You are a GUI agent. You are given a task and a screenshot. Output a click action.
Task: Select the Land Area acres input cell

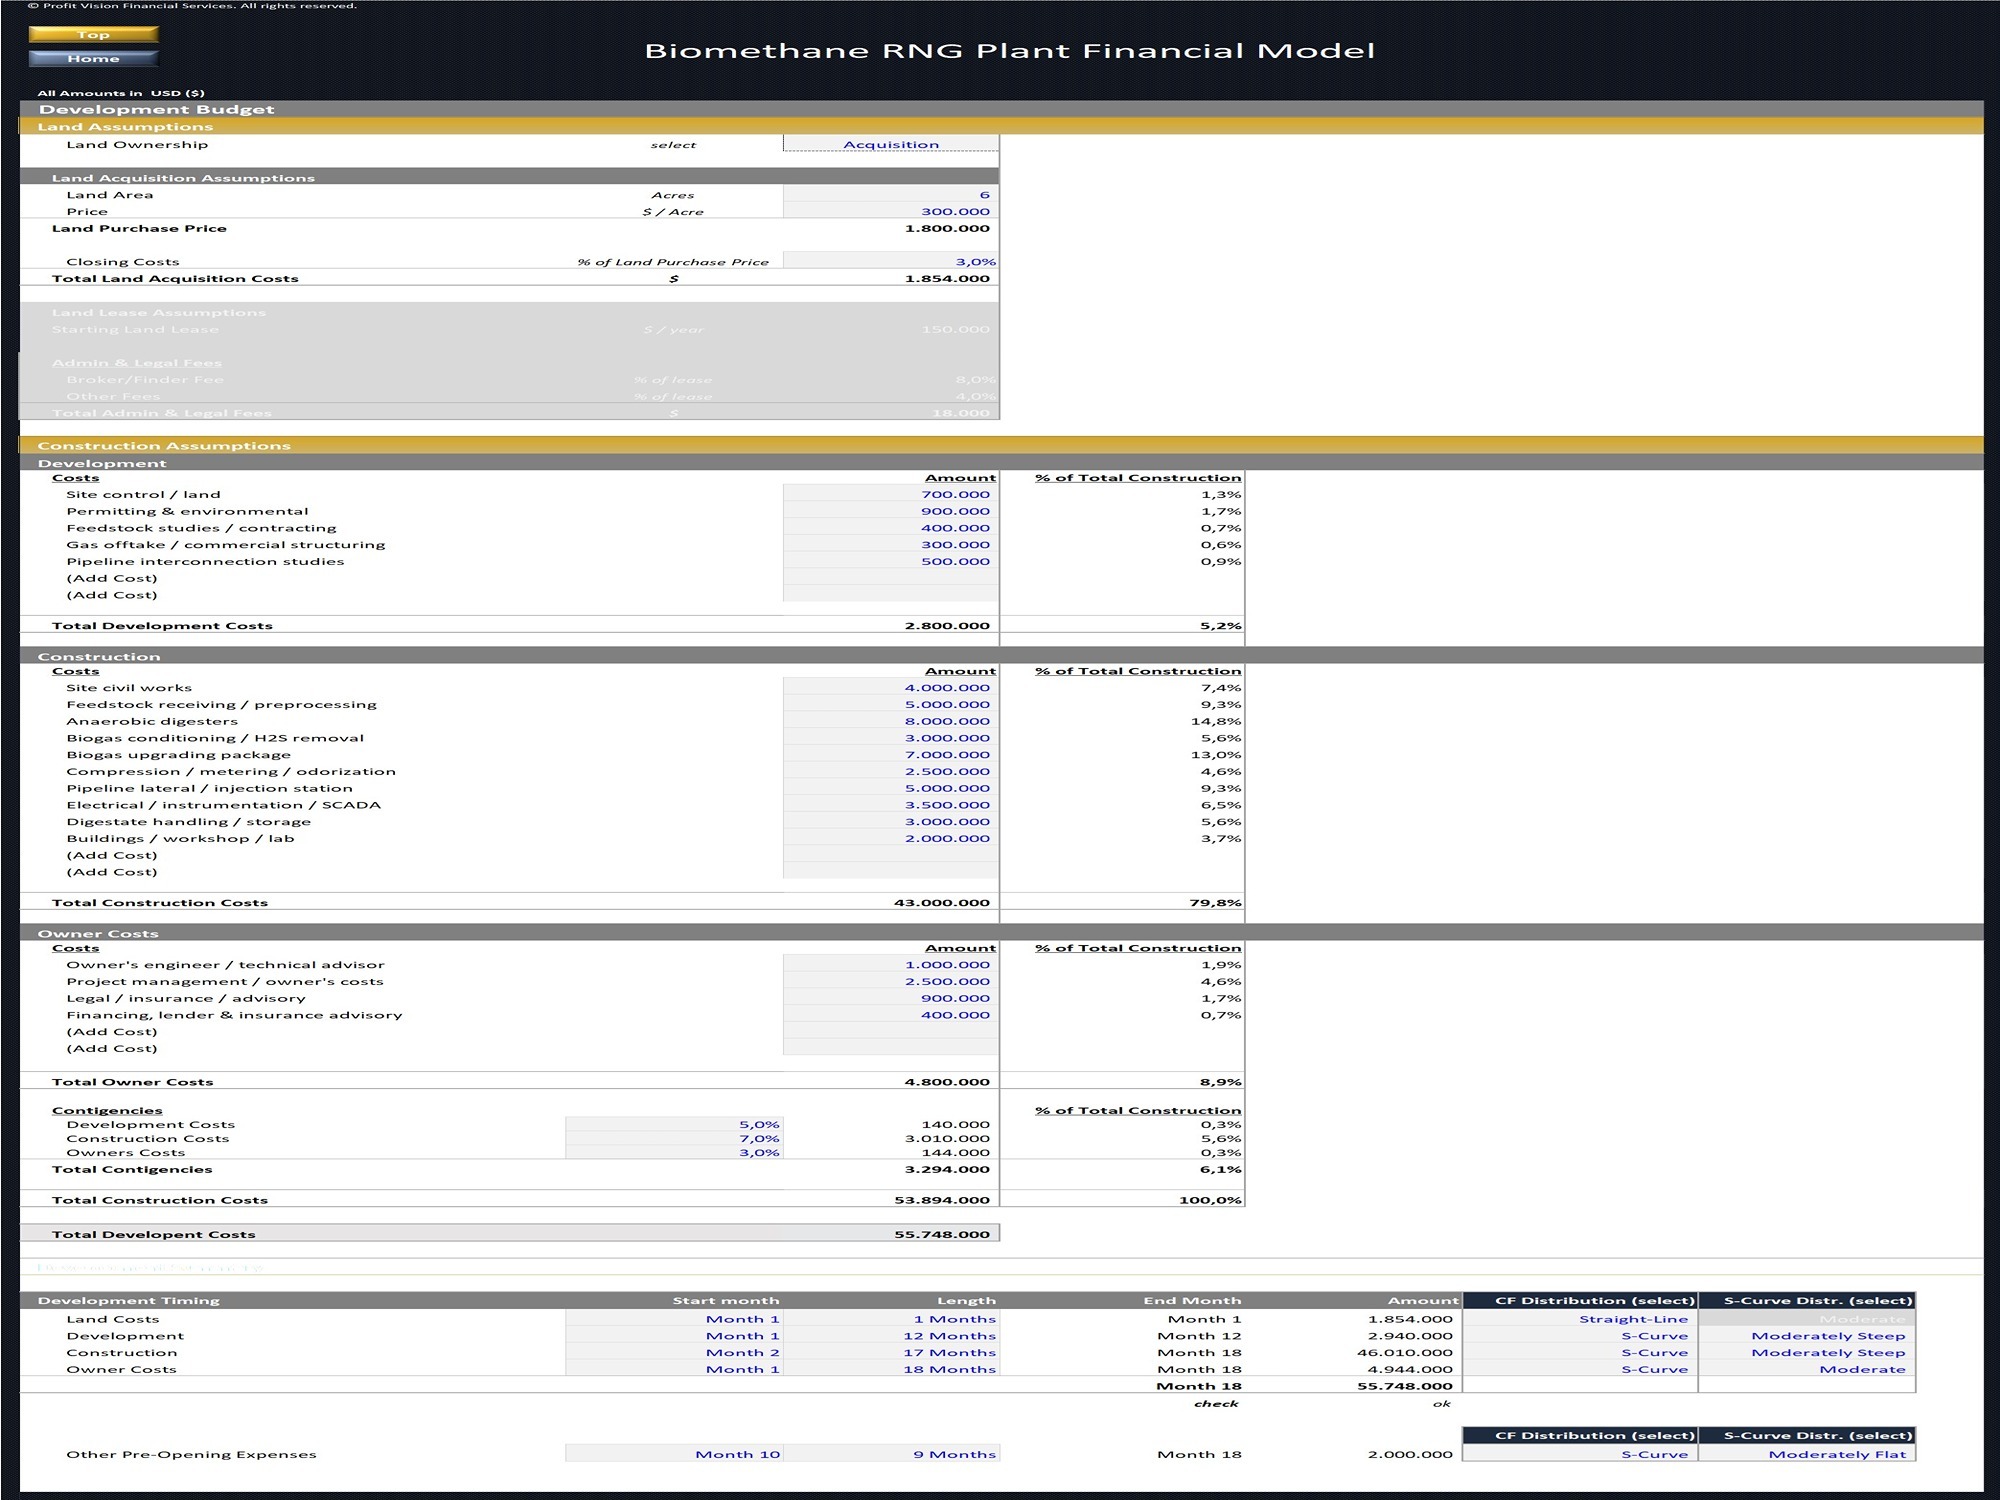coord(891,194)
